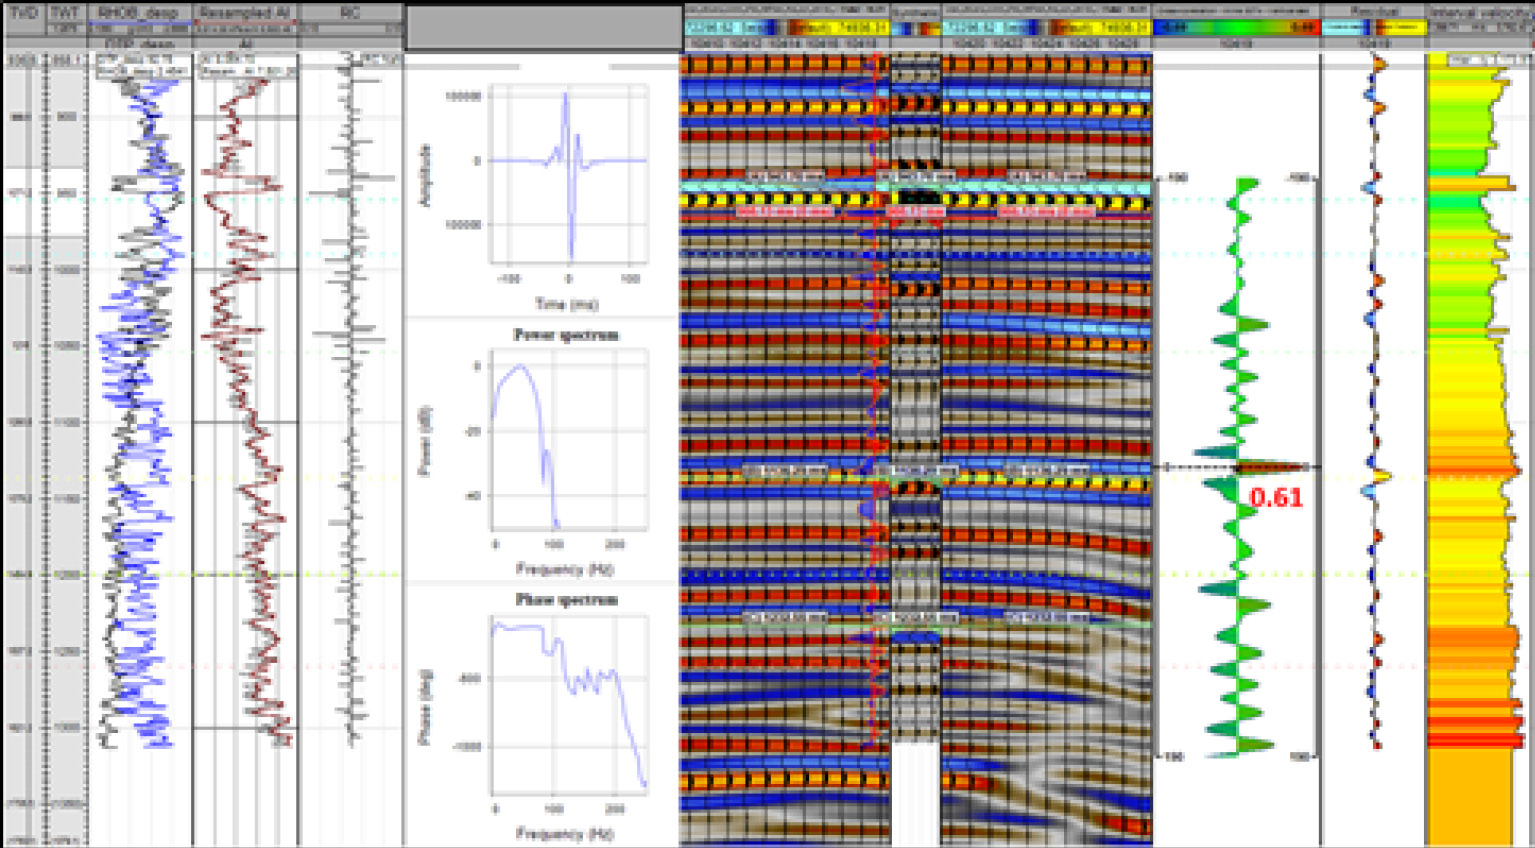Click the cross-correlation rainbow color bar
Screen dimensions: 1535x848
1236,29
